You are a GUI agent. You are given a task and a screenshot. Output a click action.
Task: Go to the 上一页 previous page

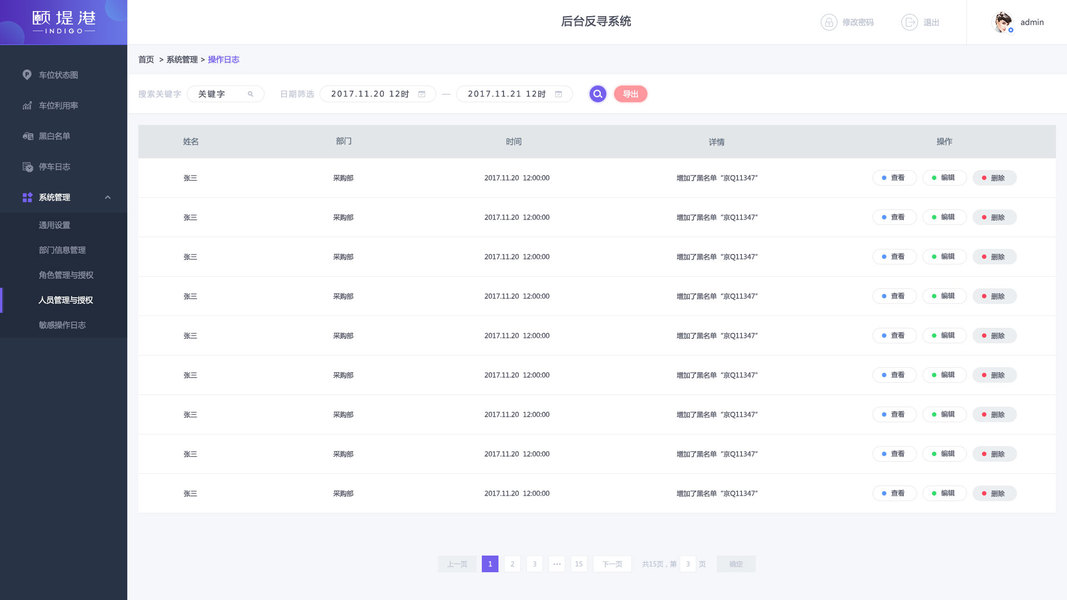457,564
